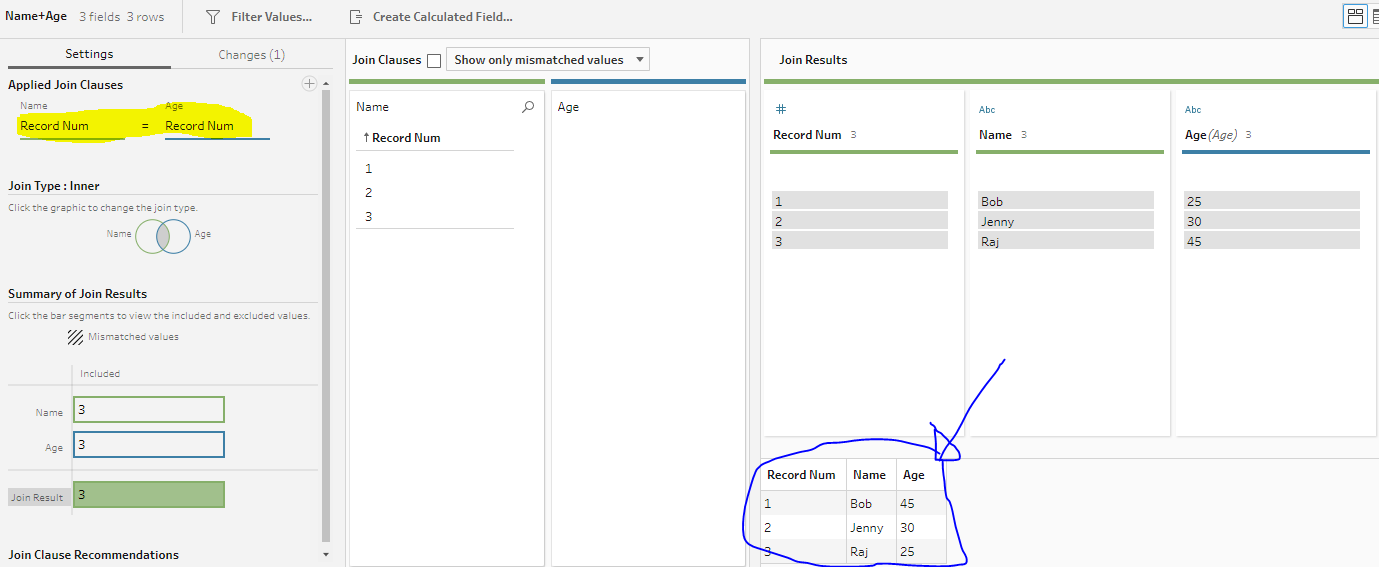Image resolution: width=1379 pixels, height=567 pixels.
Task: Click the Abc data type icon above Age
Action: (1193, 110)
